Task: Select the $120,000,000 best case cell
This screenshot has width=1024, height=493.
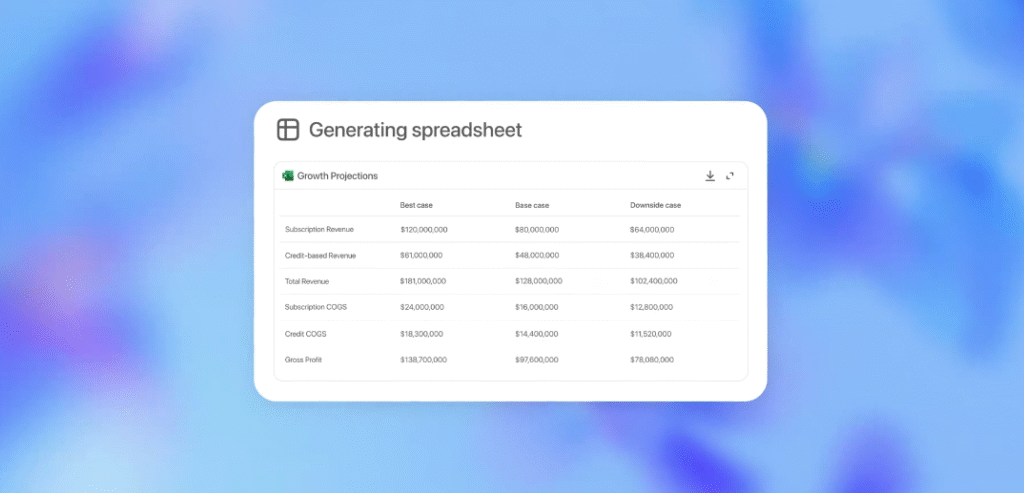Action: click(424, 230)
